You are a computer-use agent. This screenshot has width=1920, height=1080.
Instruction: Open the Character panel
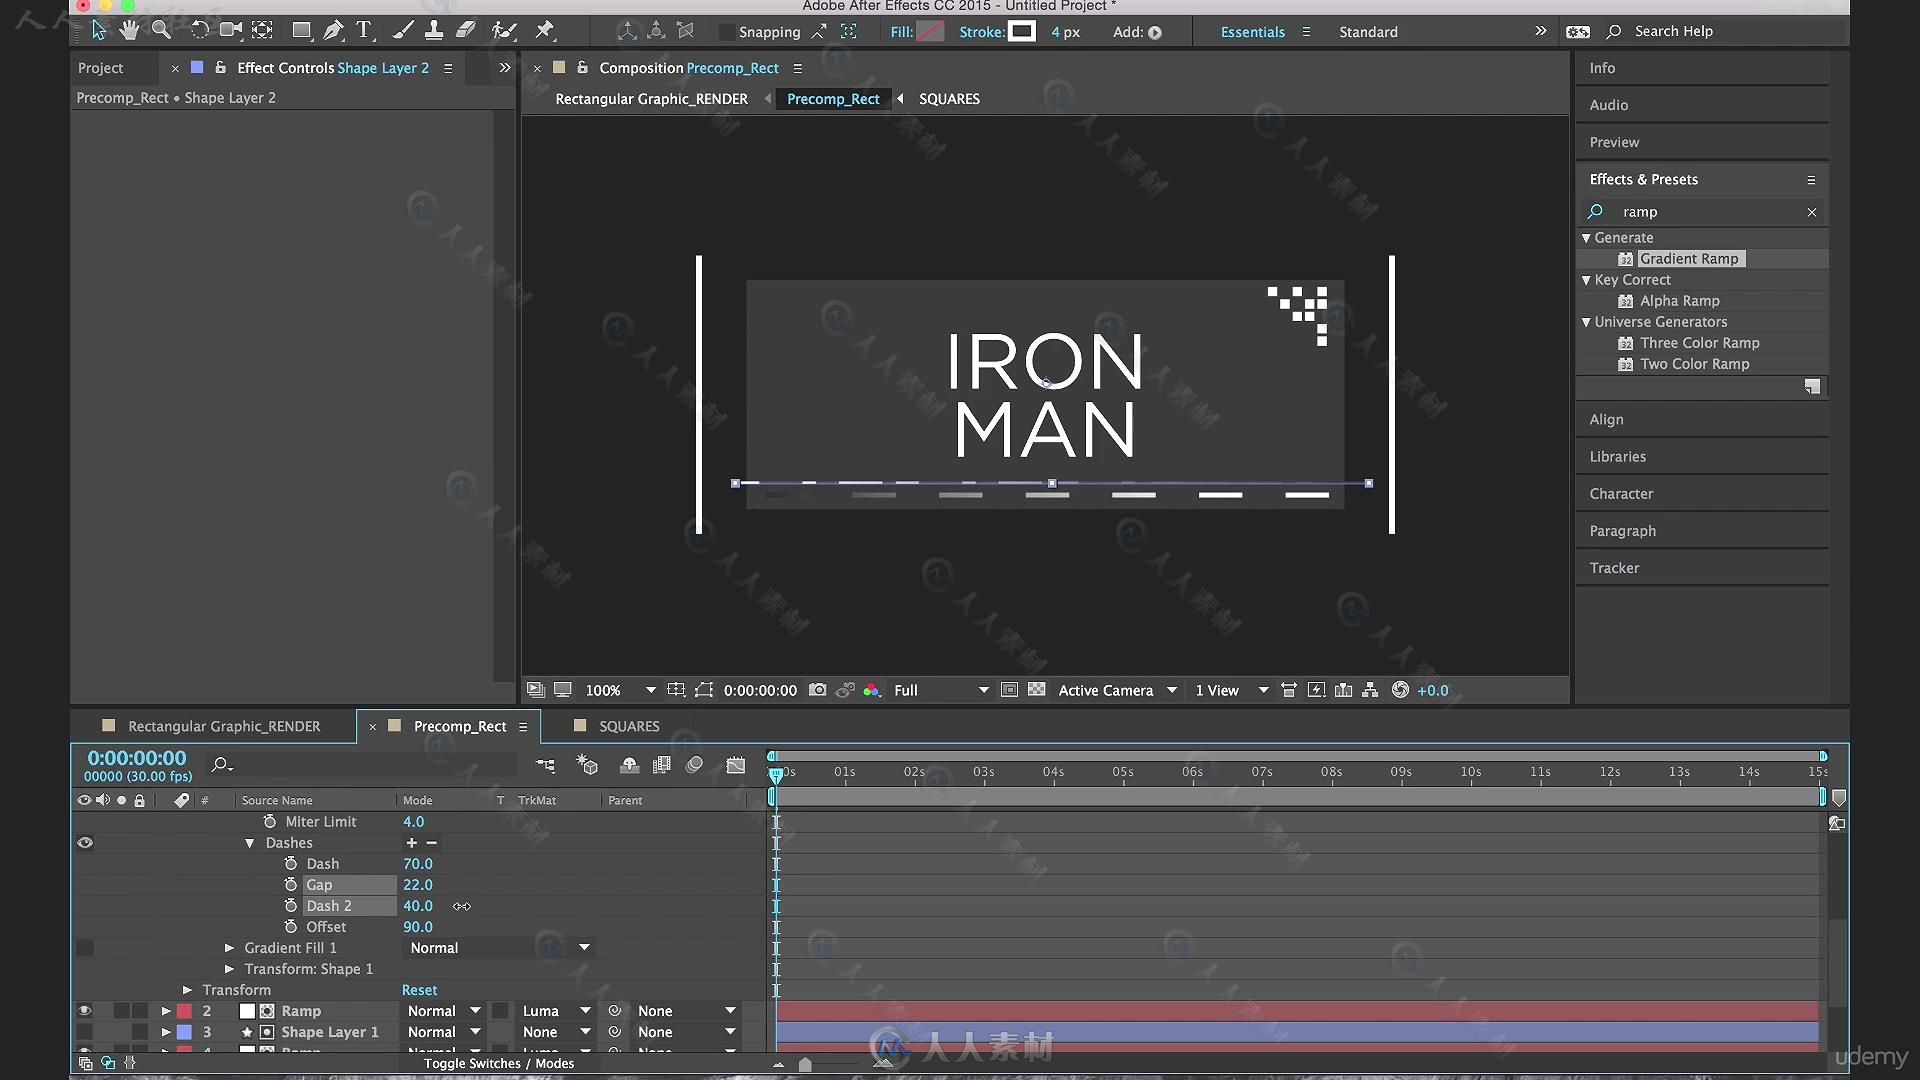pyautogui.click(x=1621, y=494)
